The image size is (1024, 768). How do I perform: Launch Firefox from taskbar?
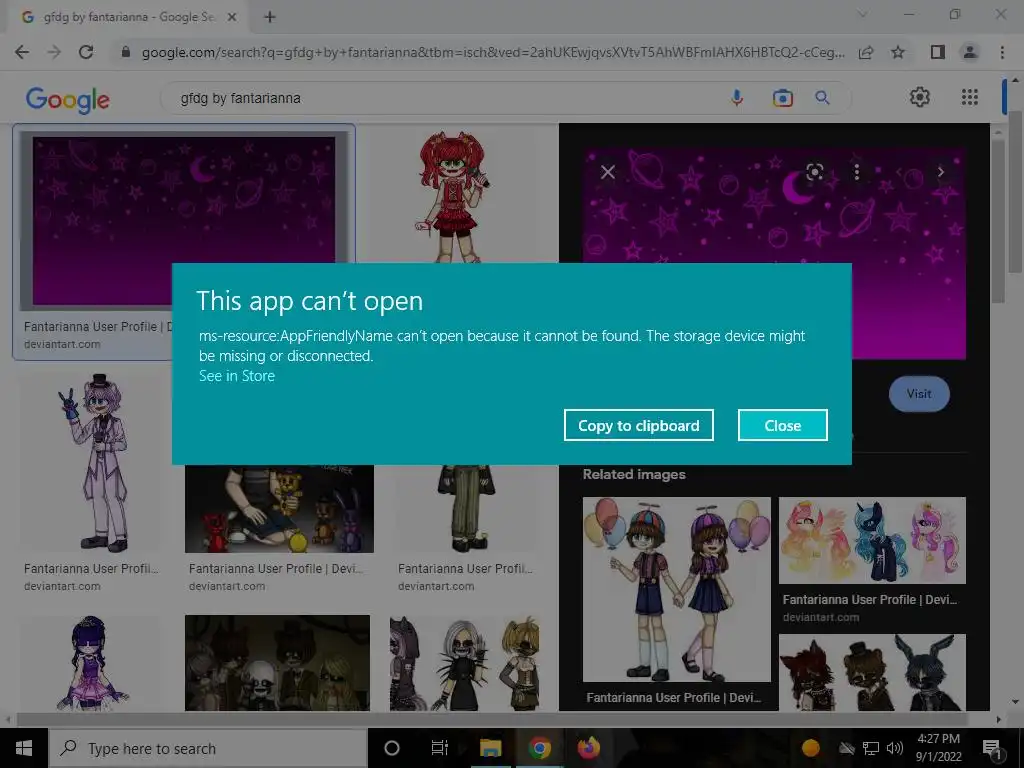[588, 748]
